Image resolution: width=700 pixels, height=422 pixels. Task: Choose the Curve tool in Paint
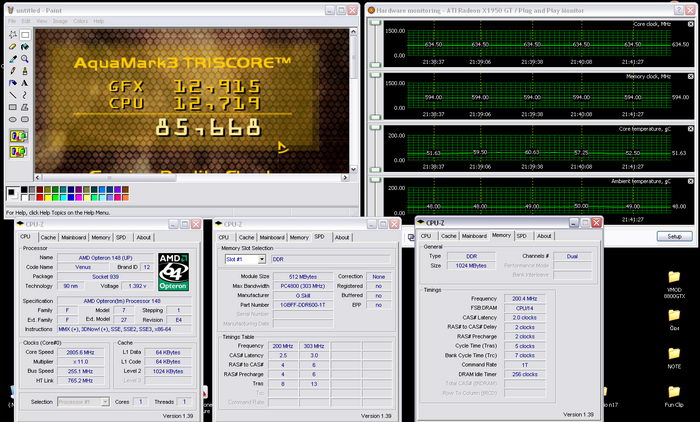coord(25,95)
